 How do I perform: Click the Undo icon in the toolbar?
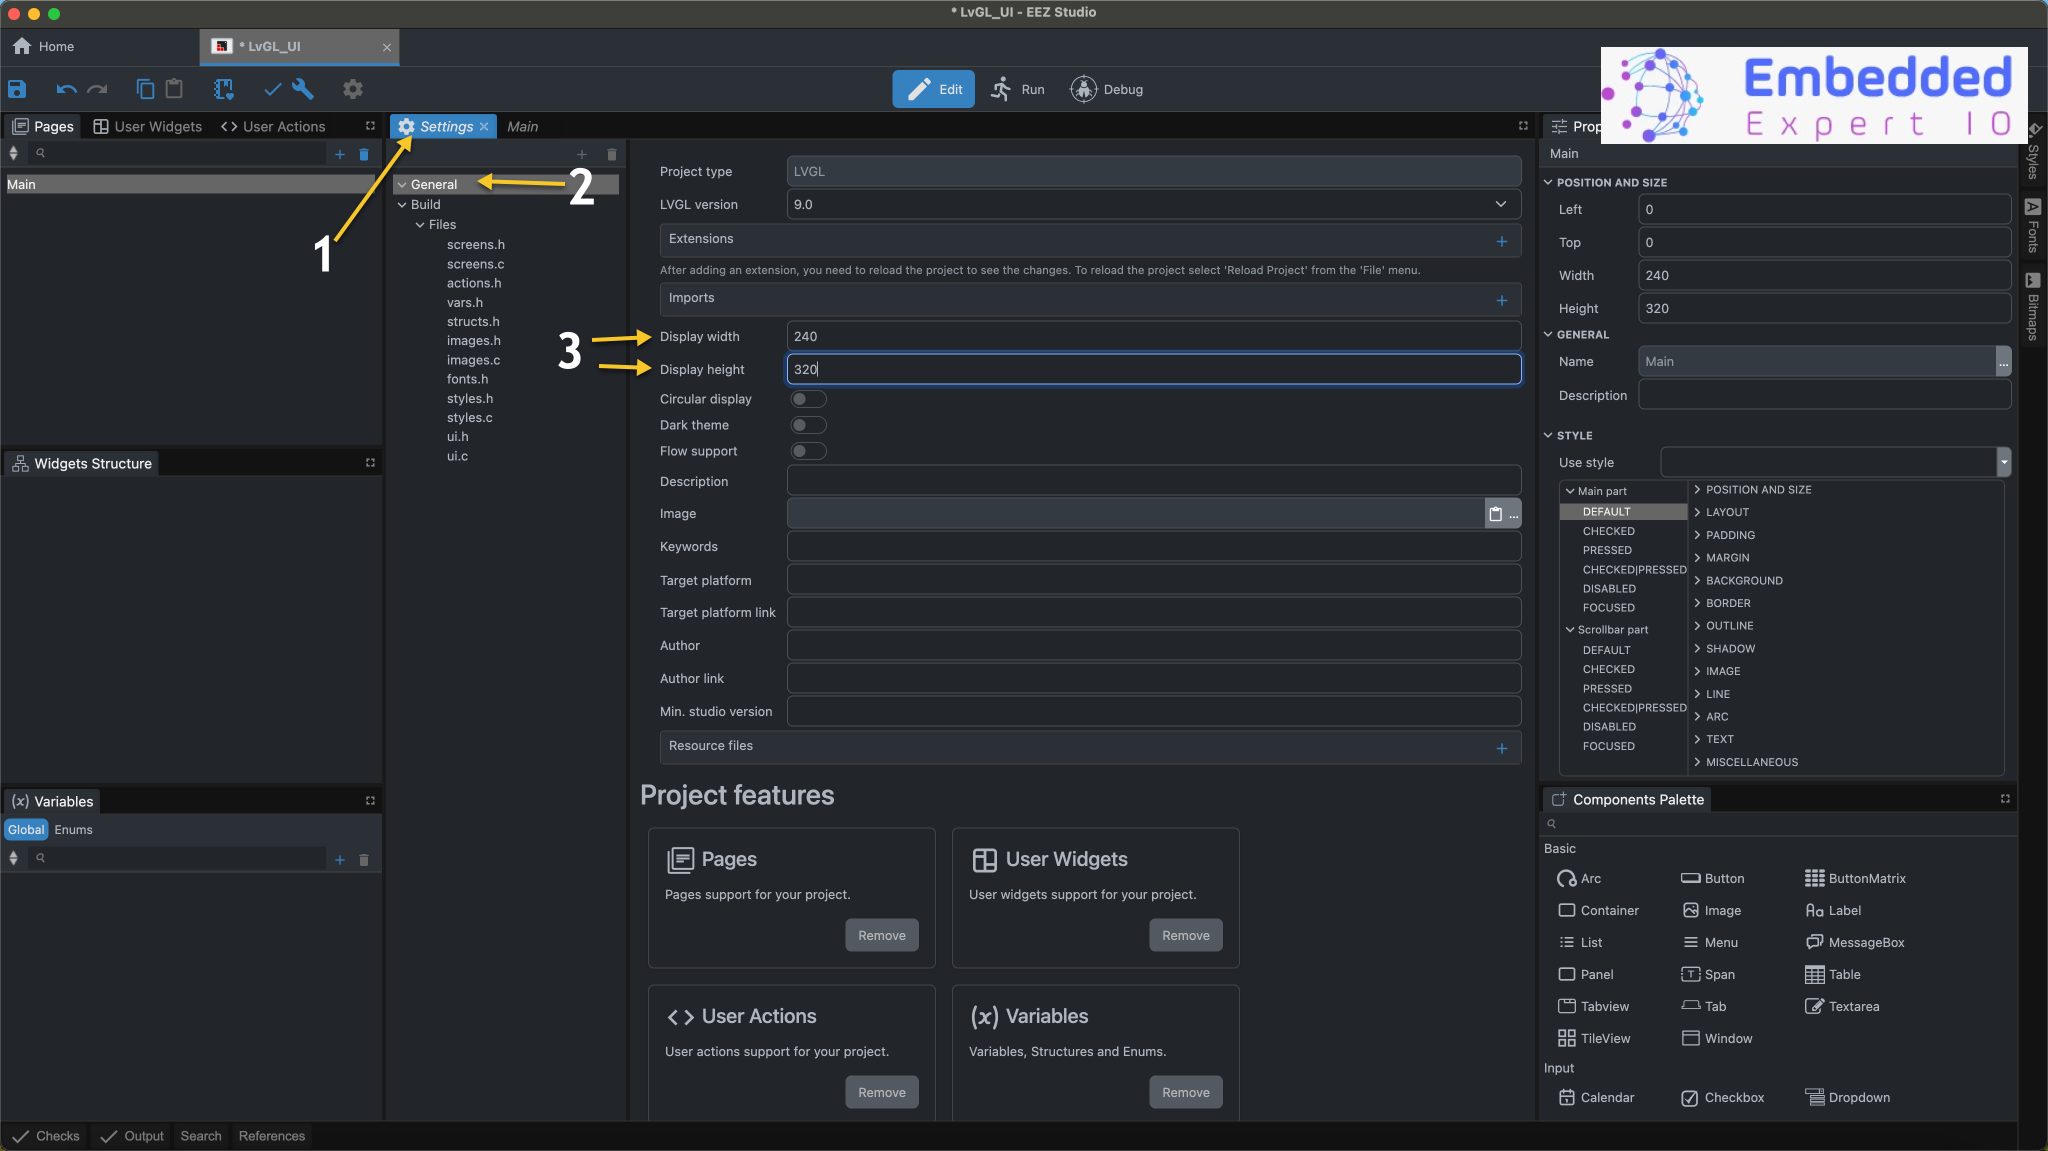(66, 89)
